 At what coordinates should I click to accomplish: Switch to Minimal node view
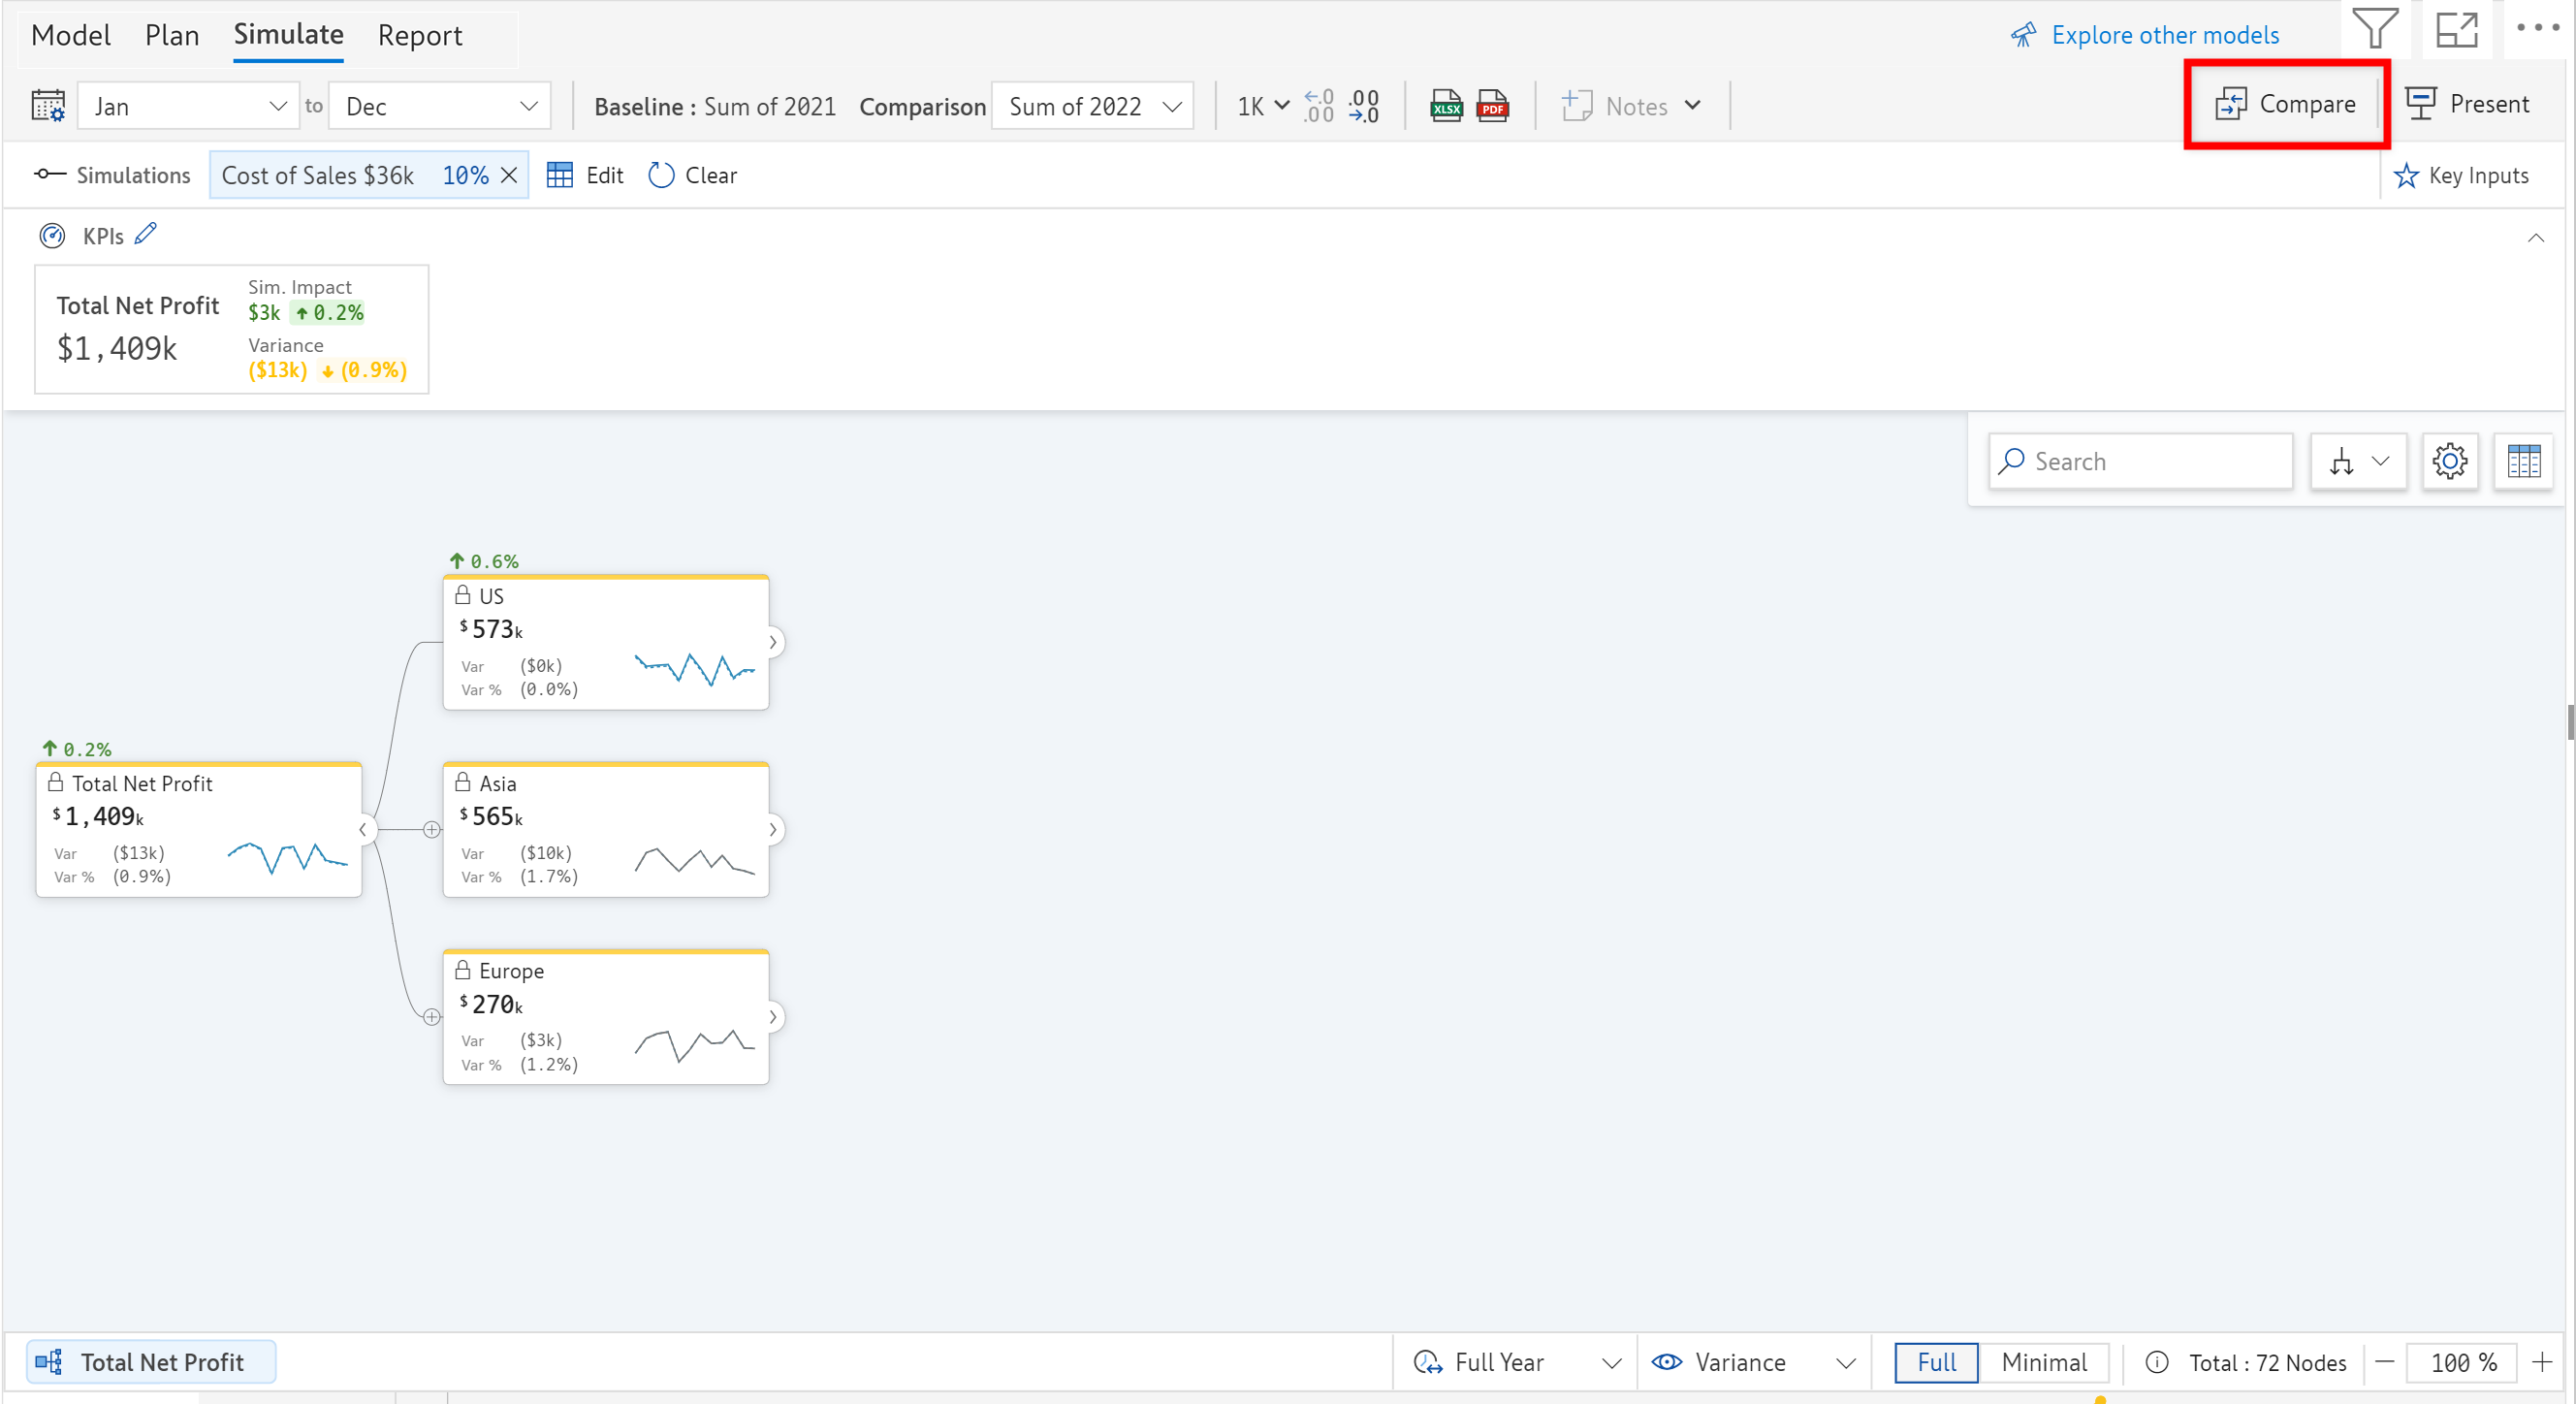coord(2044,1362)
